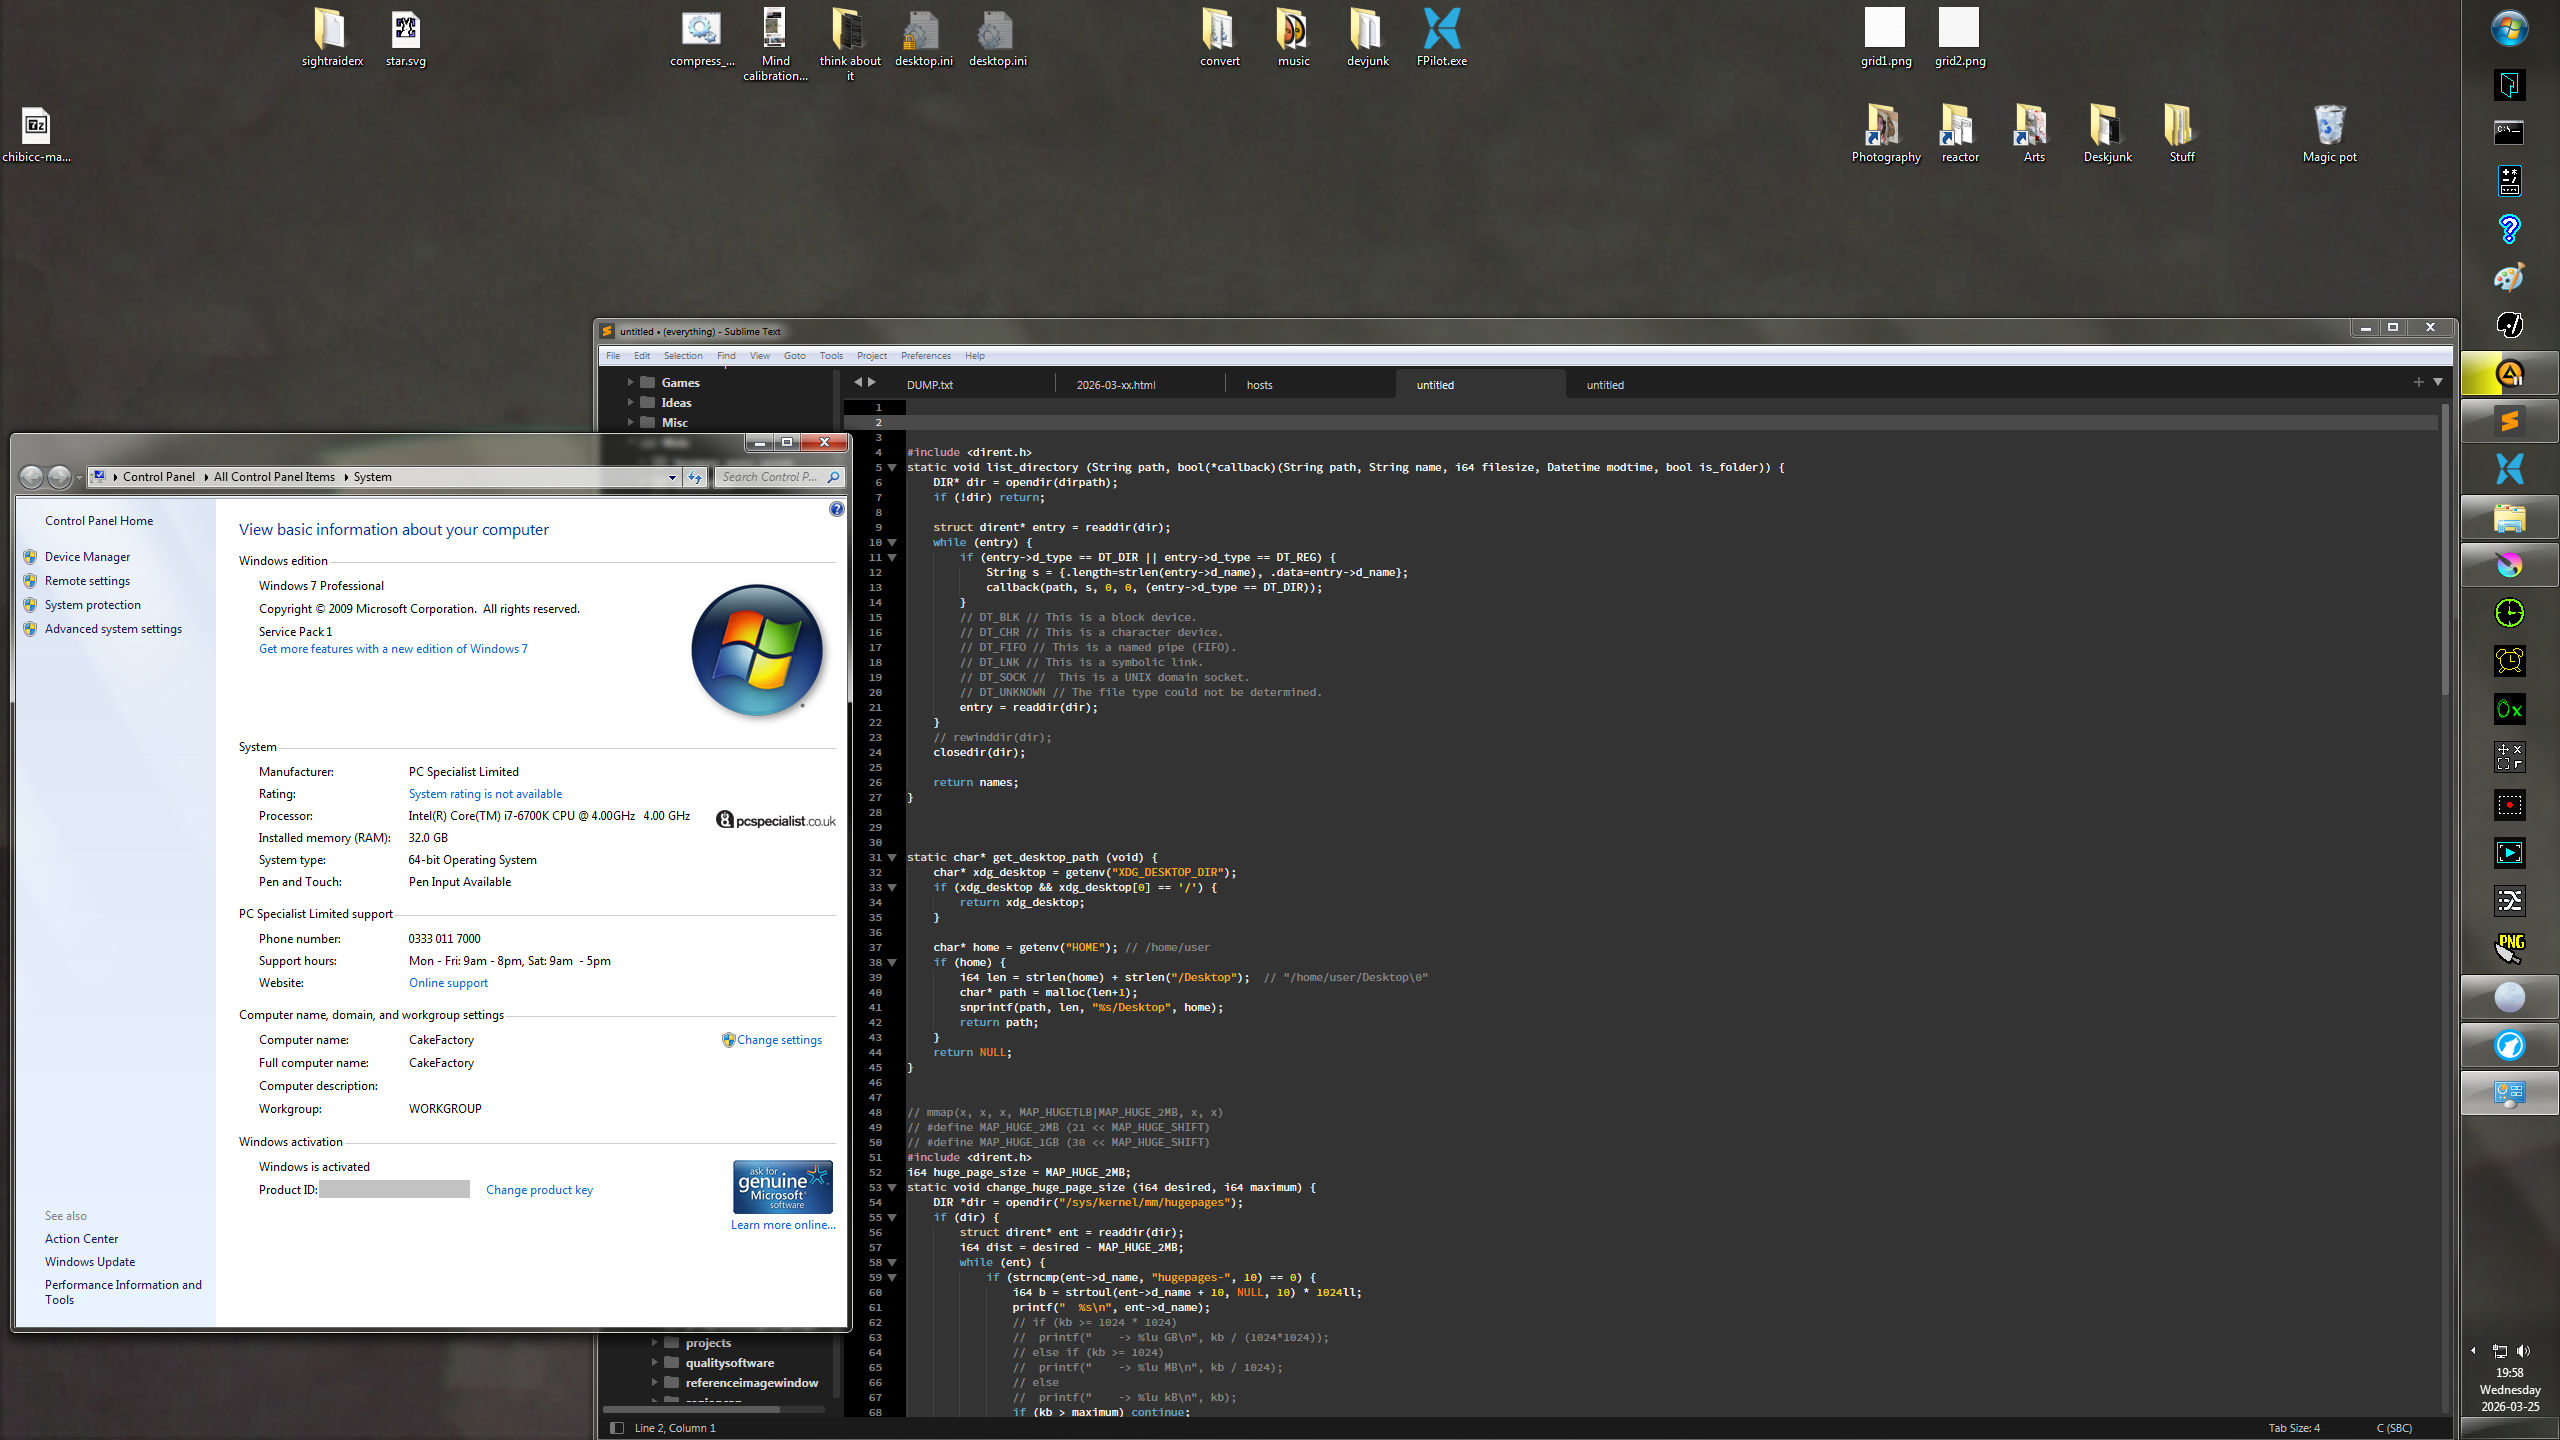Open the command prompt taskbar icon

[x=2509, y=133]
